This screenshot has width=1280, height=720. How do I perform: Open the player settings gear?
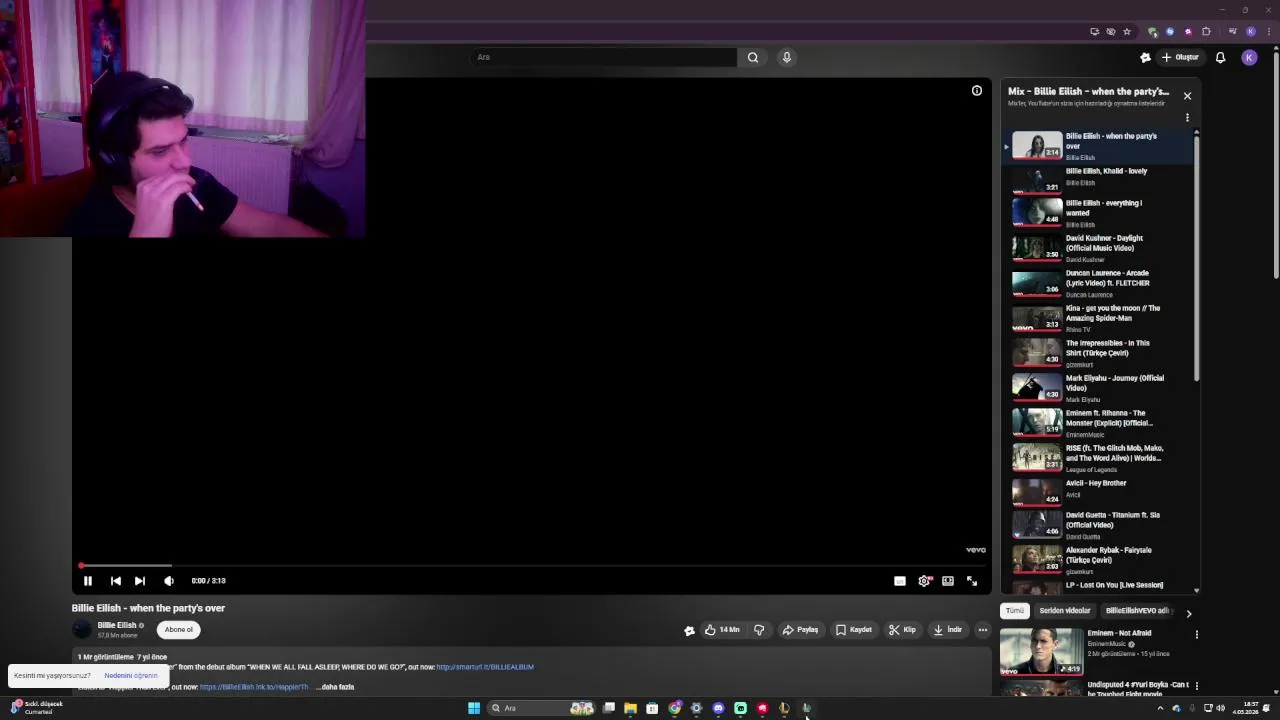tap(924, 581)
